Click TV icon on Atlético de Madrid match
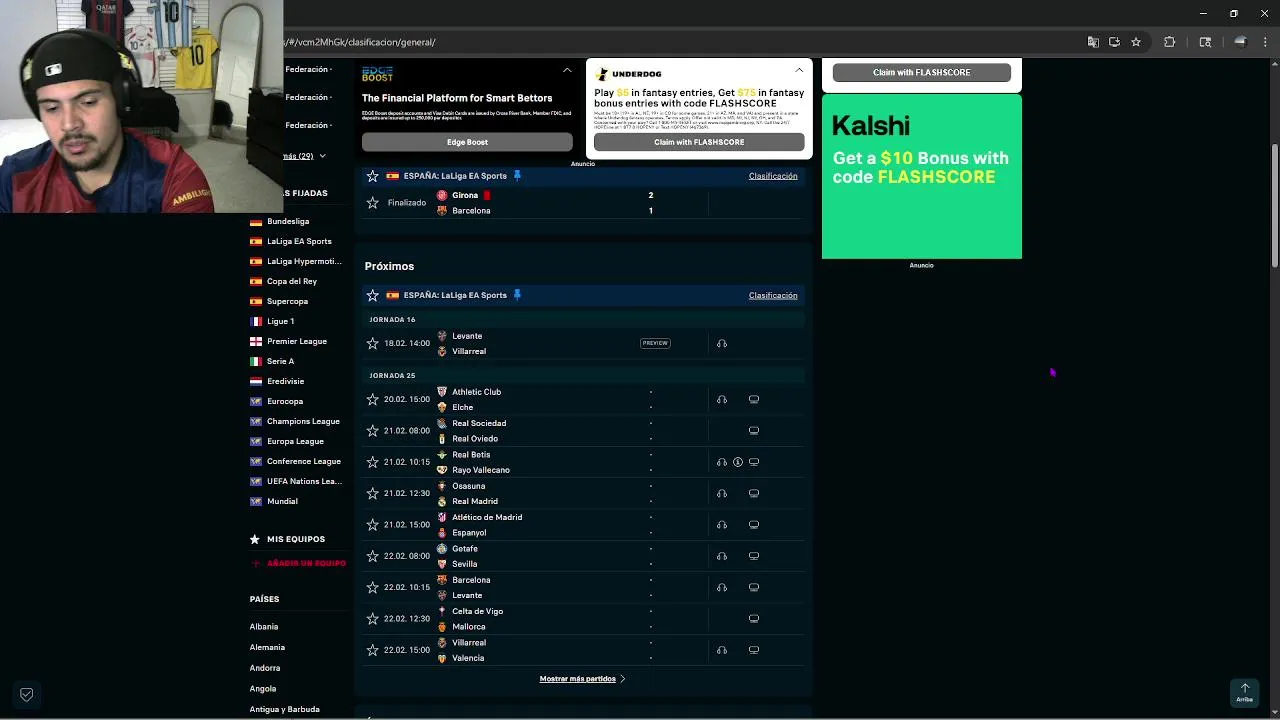This screenshot has height=720, width=1280. [754, 525]
